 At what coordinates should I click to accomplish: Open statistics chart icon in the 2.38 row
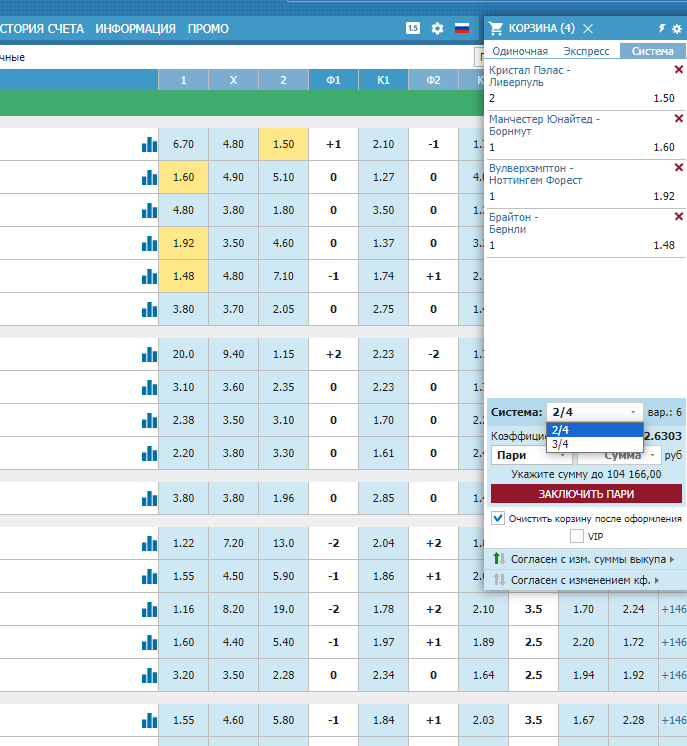149,420
